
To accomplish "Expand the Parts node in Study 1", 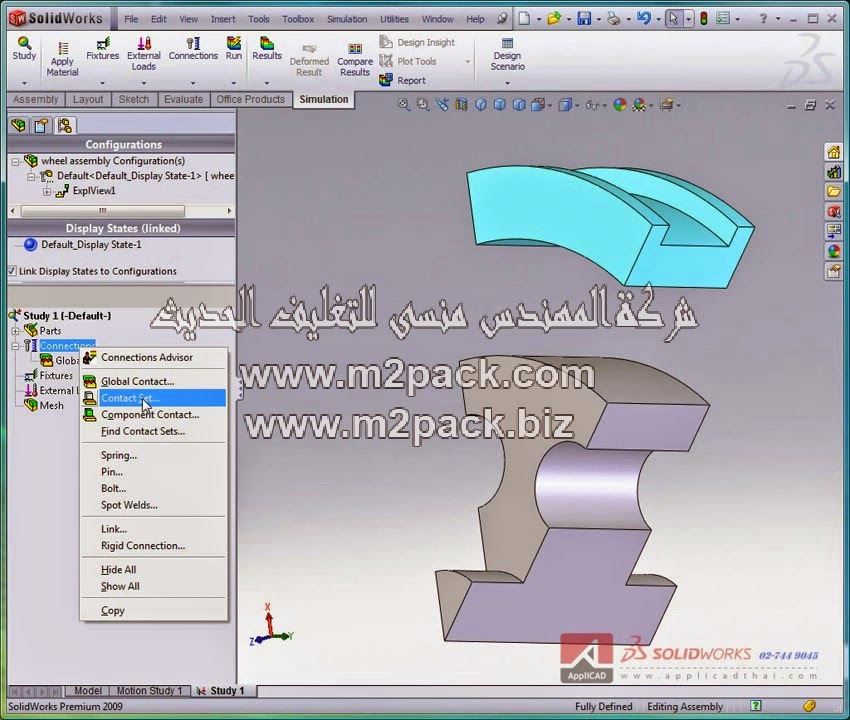I will (x=15, y=331).
